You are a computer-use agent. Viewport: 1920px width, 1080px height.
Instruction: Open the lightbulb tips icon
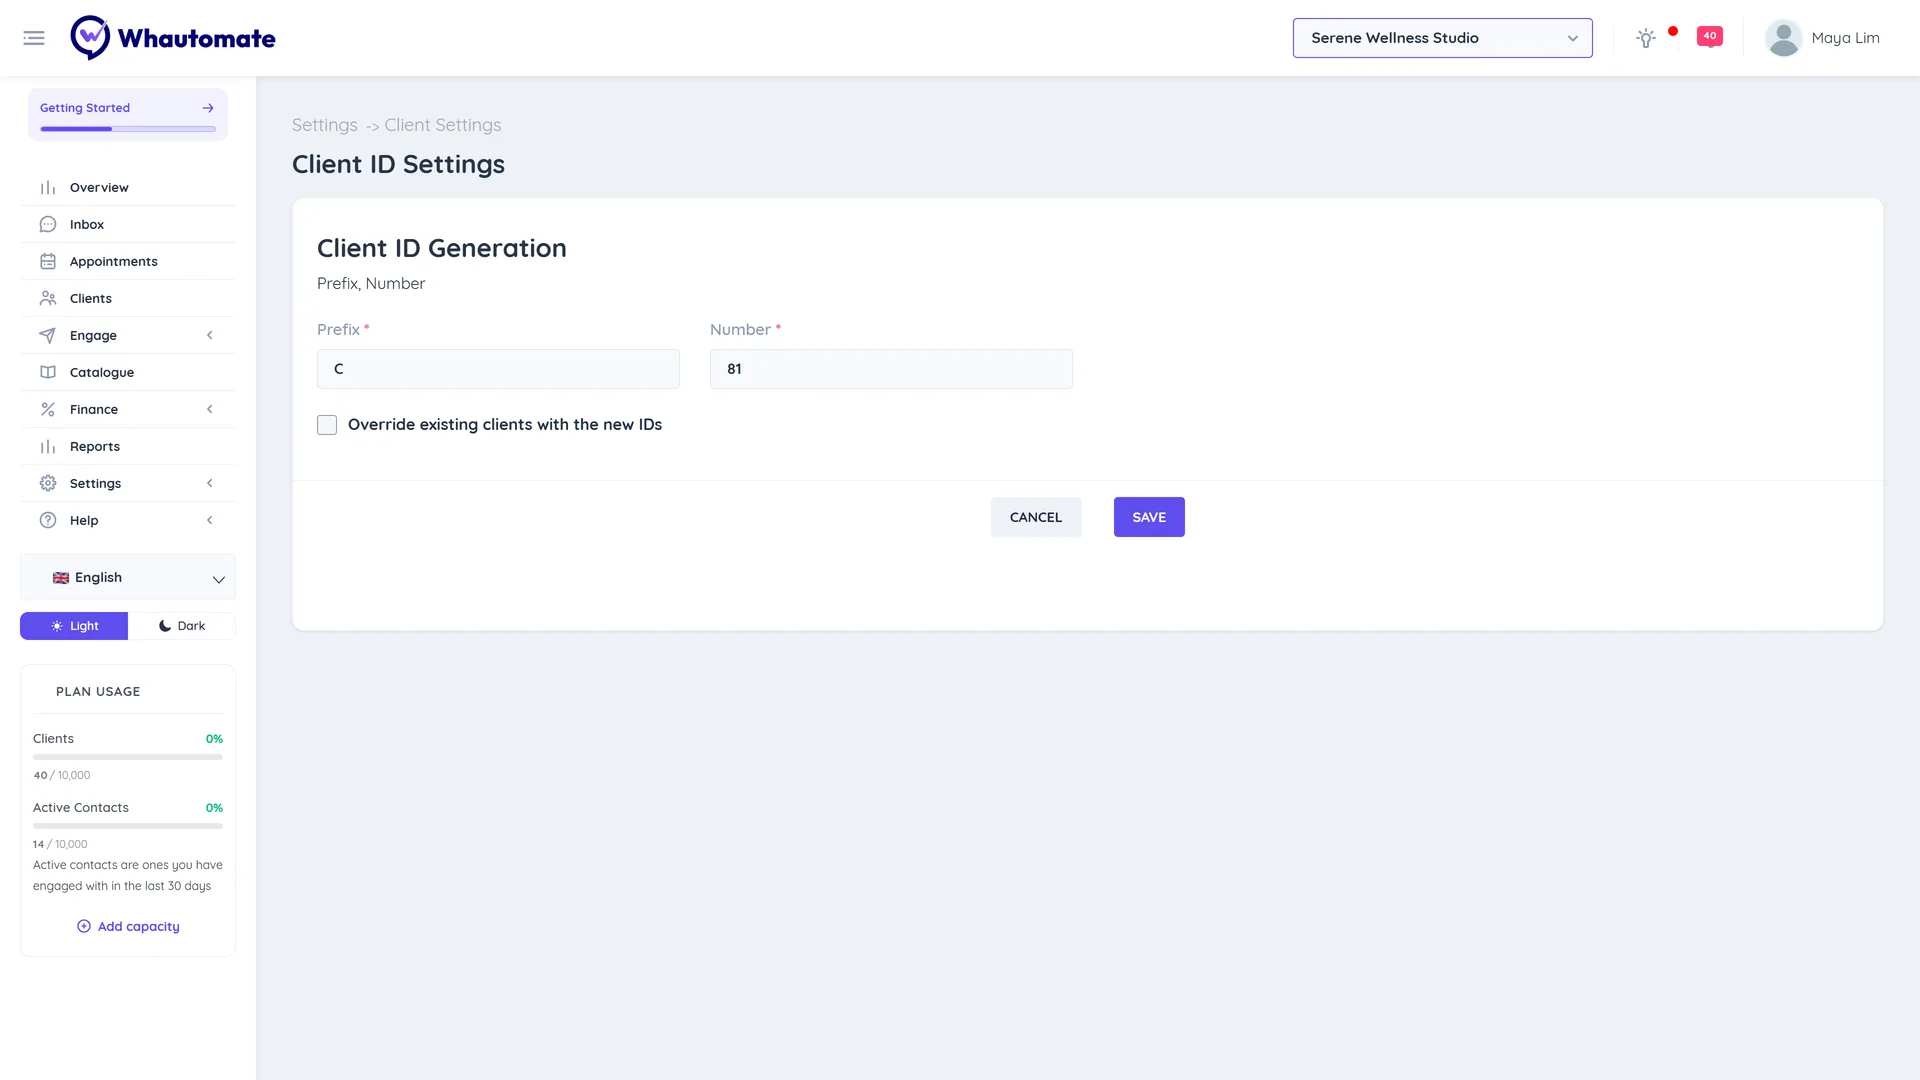click(x=1646, y=38)
